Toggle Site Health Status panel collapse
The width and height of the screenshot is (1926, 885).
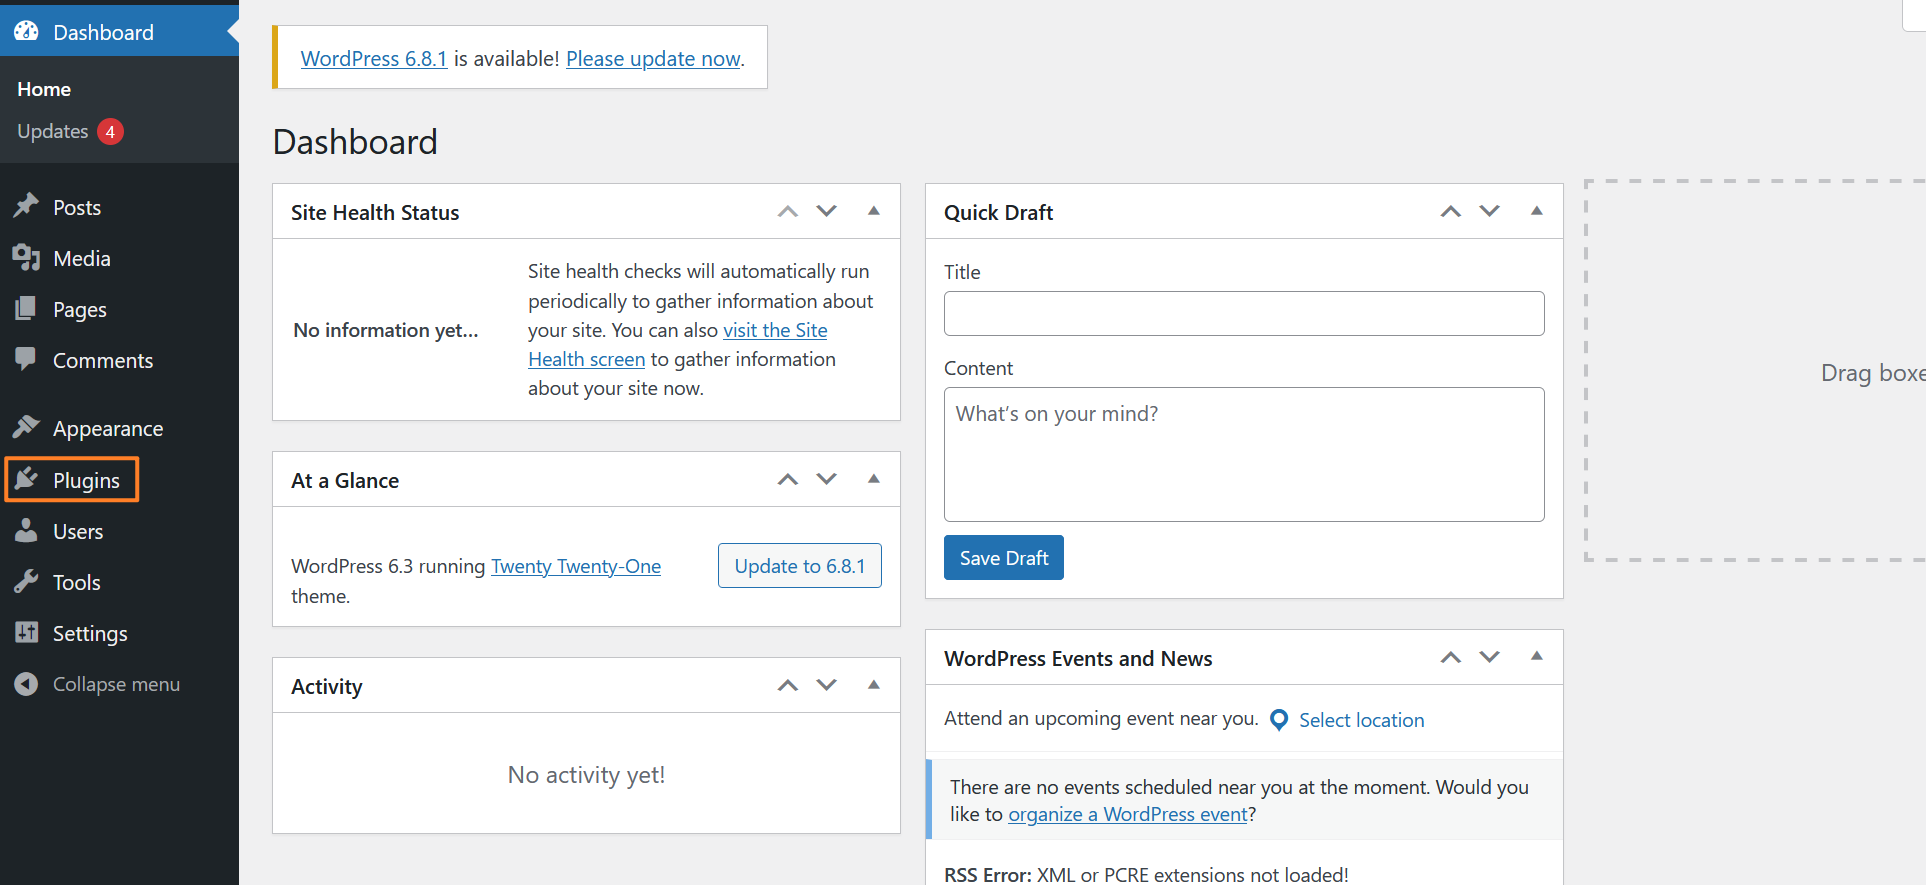point(873,211)
